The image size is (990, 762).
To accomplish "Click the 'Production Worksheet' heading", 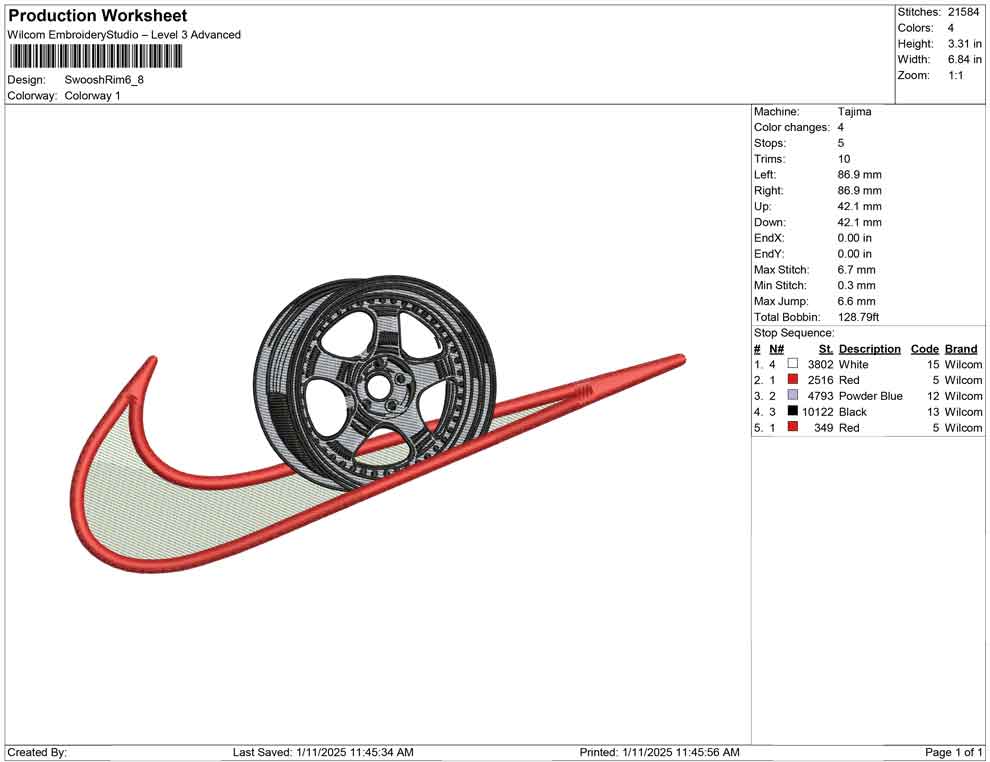I will coord(98,16).
